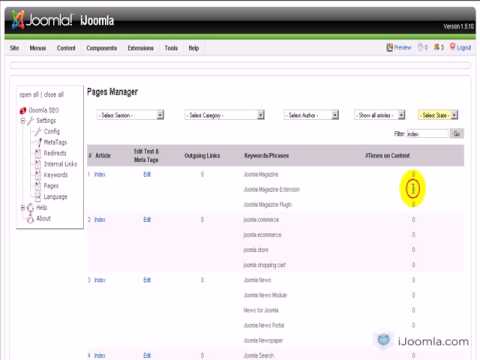The image size is (480, 360).
Task: Click Edit for the Joomla News row
Action: [x=147, y=280]
